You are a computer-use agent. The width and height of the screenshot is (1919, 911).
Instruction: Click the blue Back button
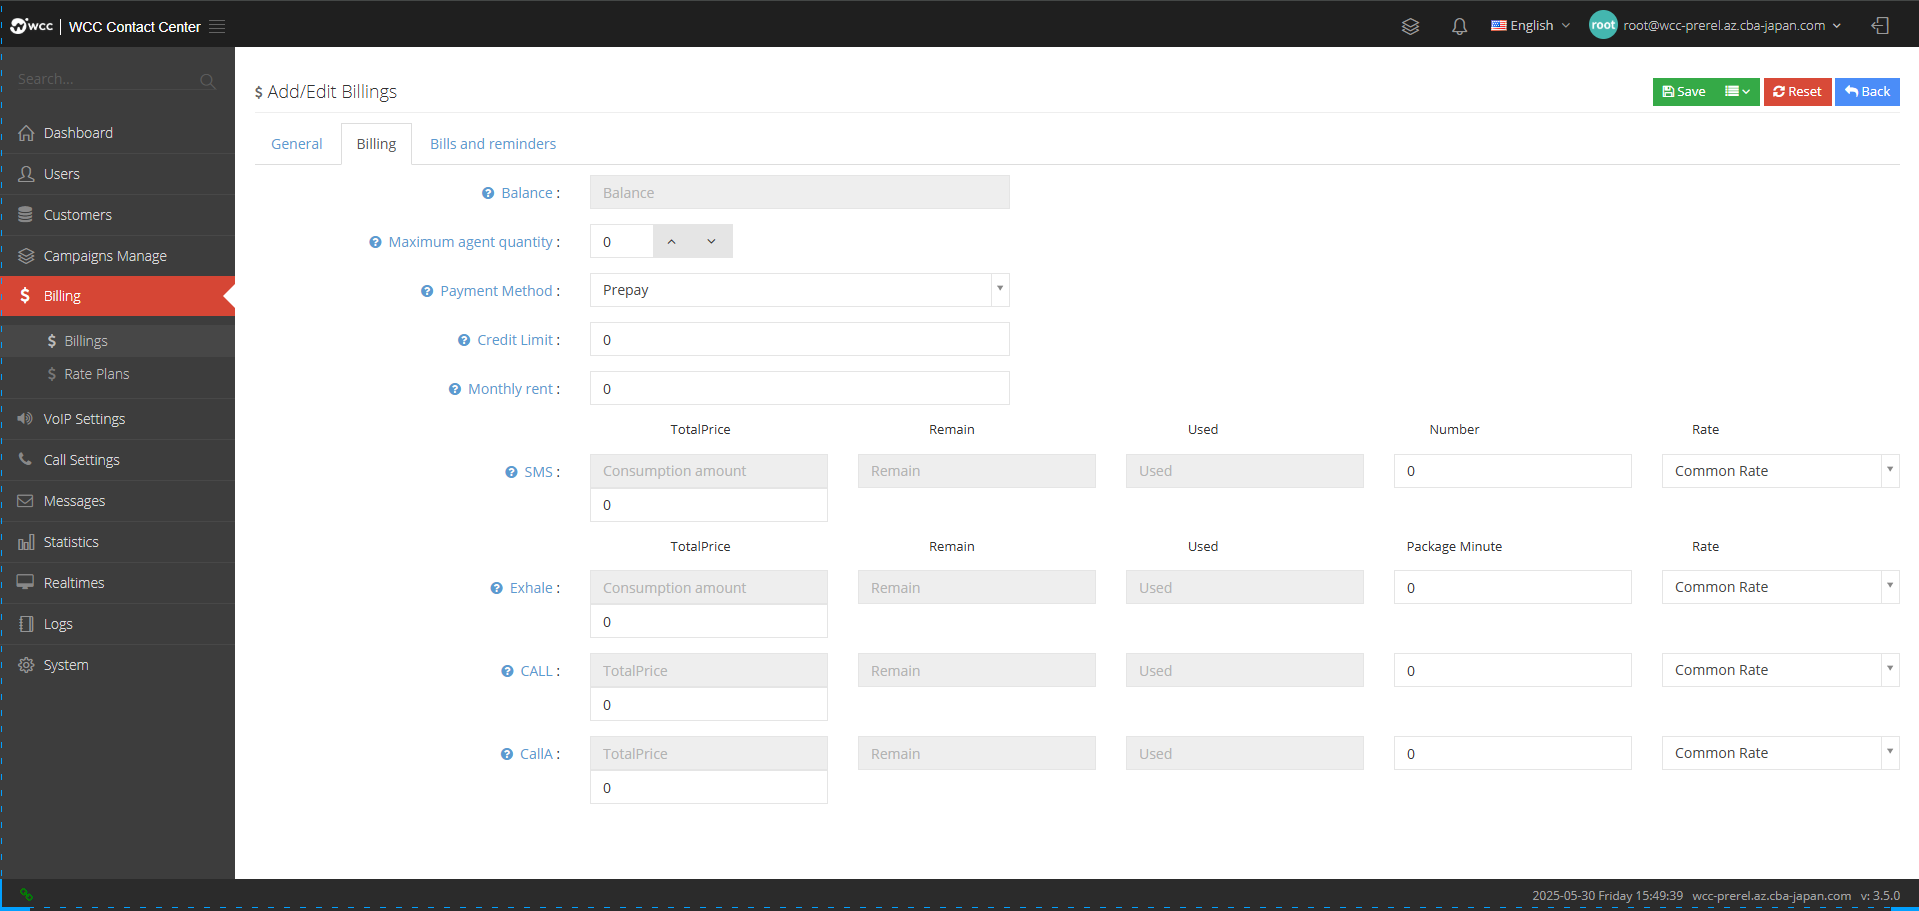1867,92
